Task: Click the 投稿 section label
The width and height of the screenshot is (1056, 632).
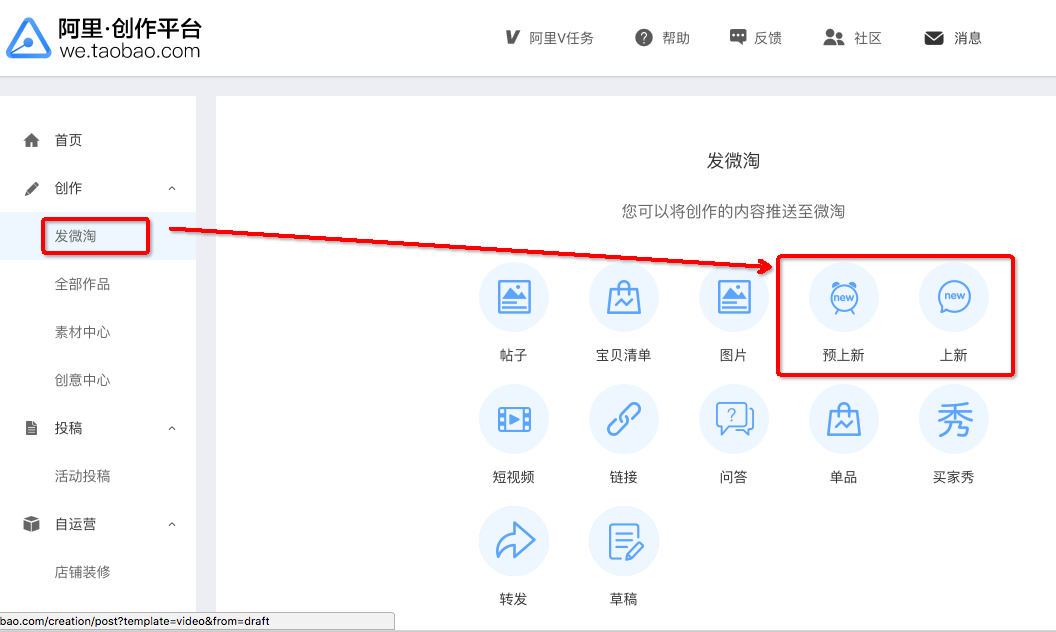Action: tap(68, 429)
